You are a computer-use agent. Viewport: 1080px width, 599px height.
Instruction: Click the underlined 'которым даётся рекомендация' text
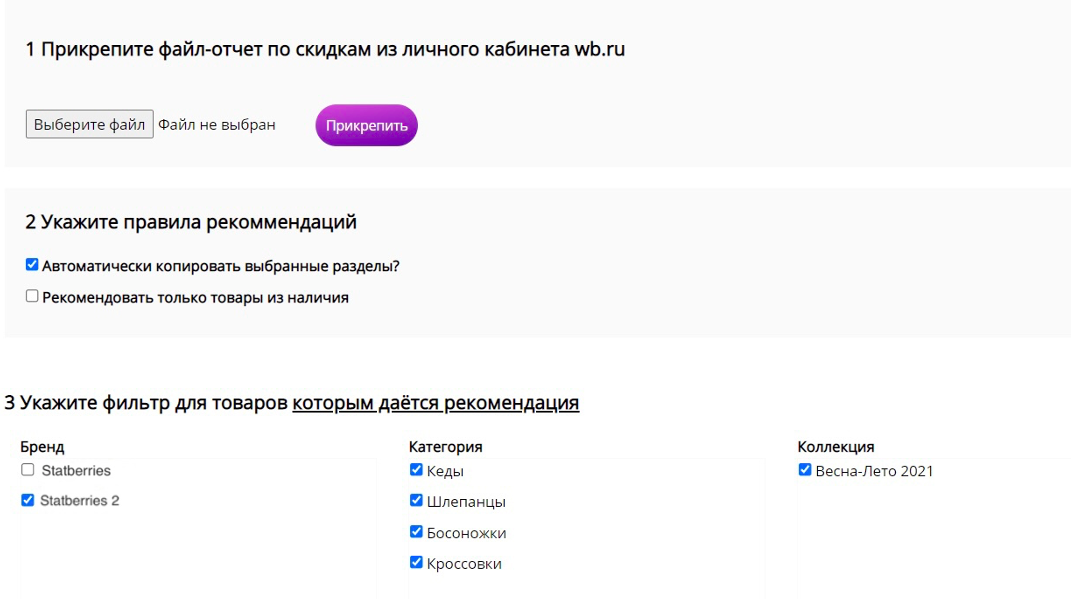435,403
